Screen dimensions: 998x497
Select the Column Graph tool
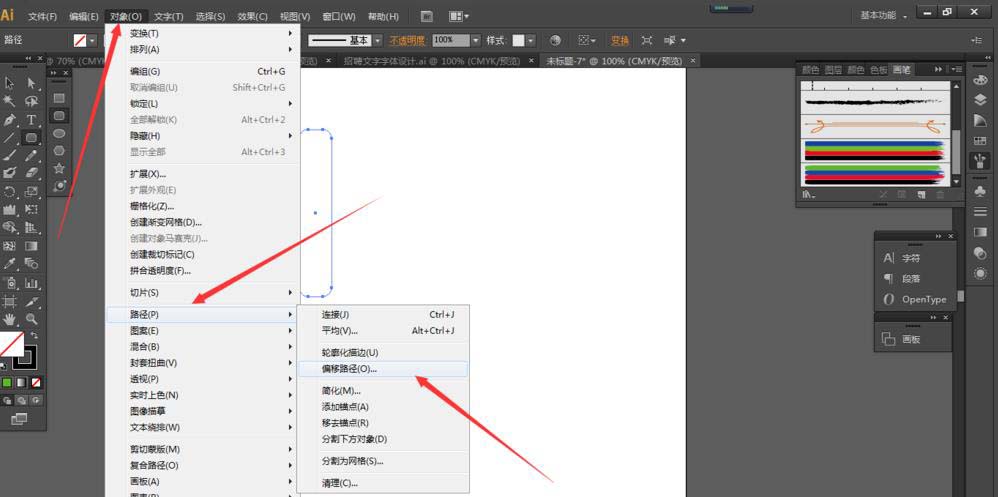(x=31, y=282)
